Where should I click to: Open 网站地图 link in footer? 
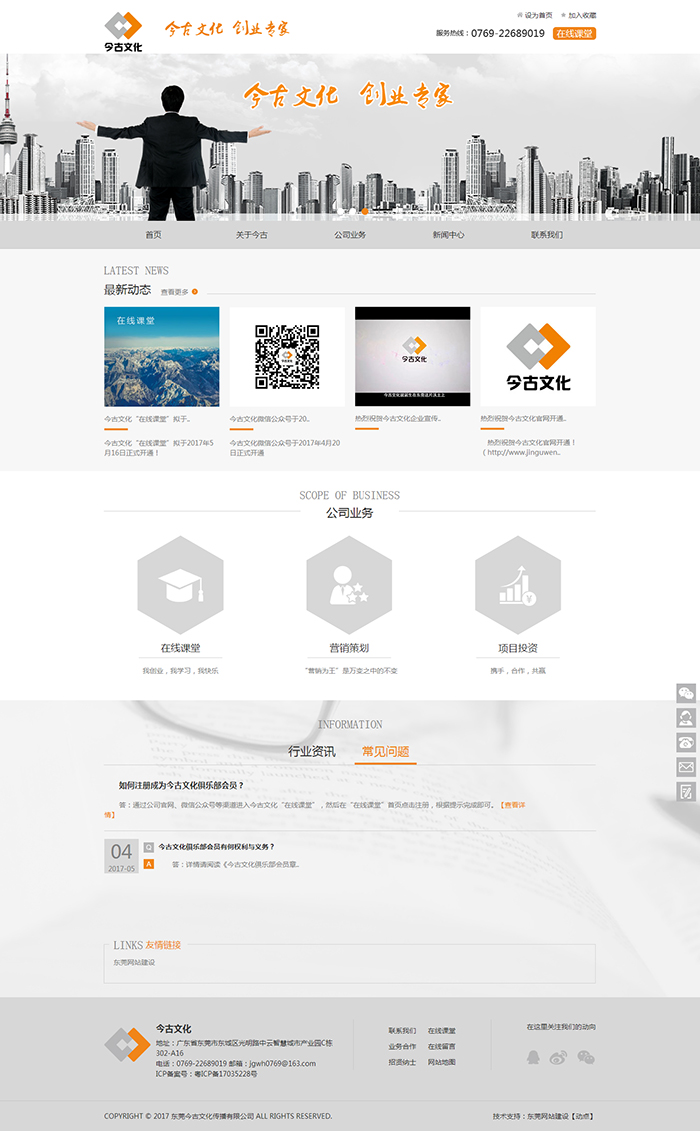click(441, 1062)
